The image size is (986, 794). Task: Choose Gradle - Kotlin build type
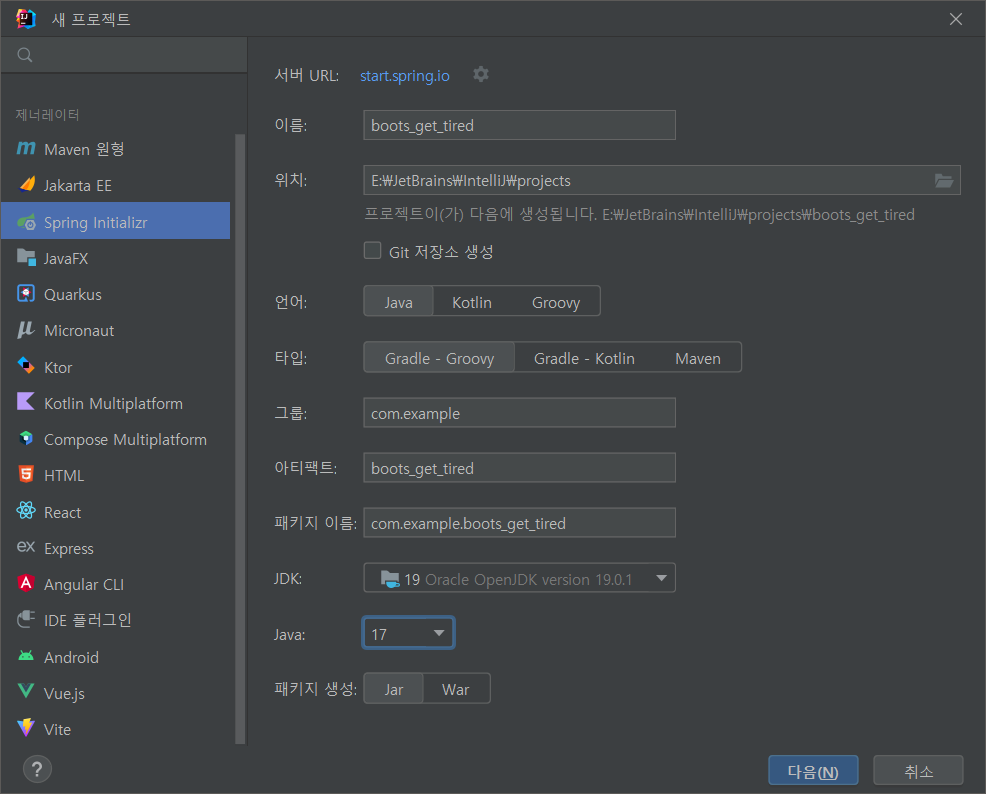[x=584, y=358]
